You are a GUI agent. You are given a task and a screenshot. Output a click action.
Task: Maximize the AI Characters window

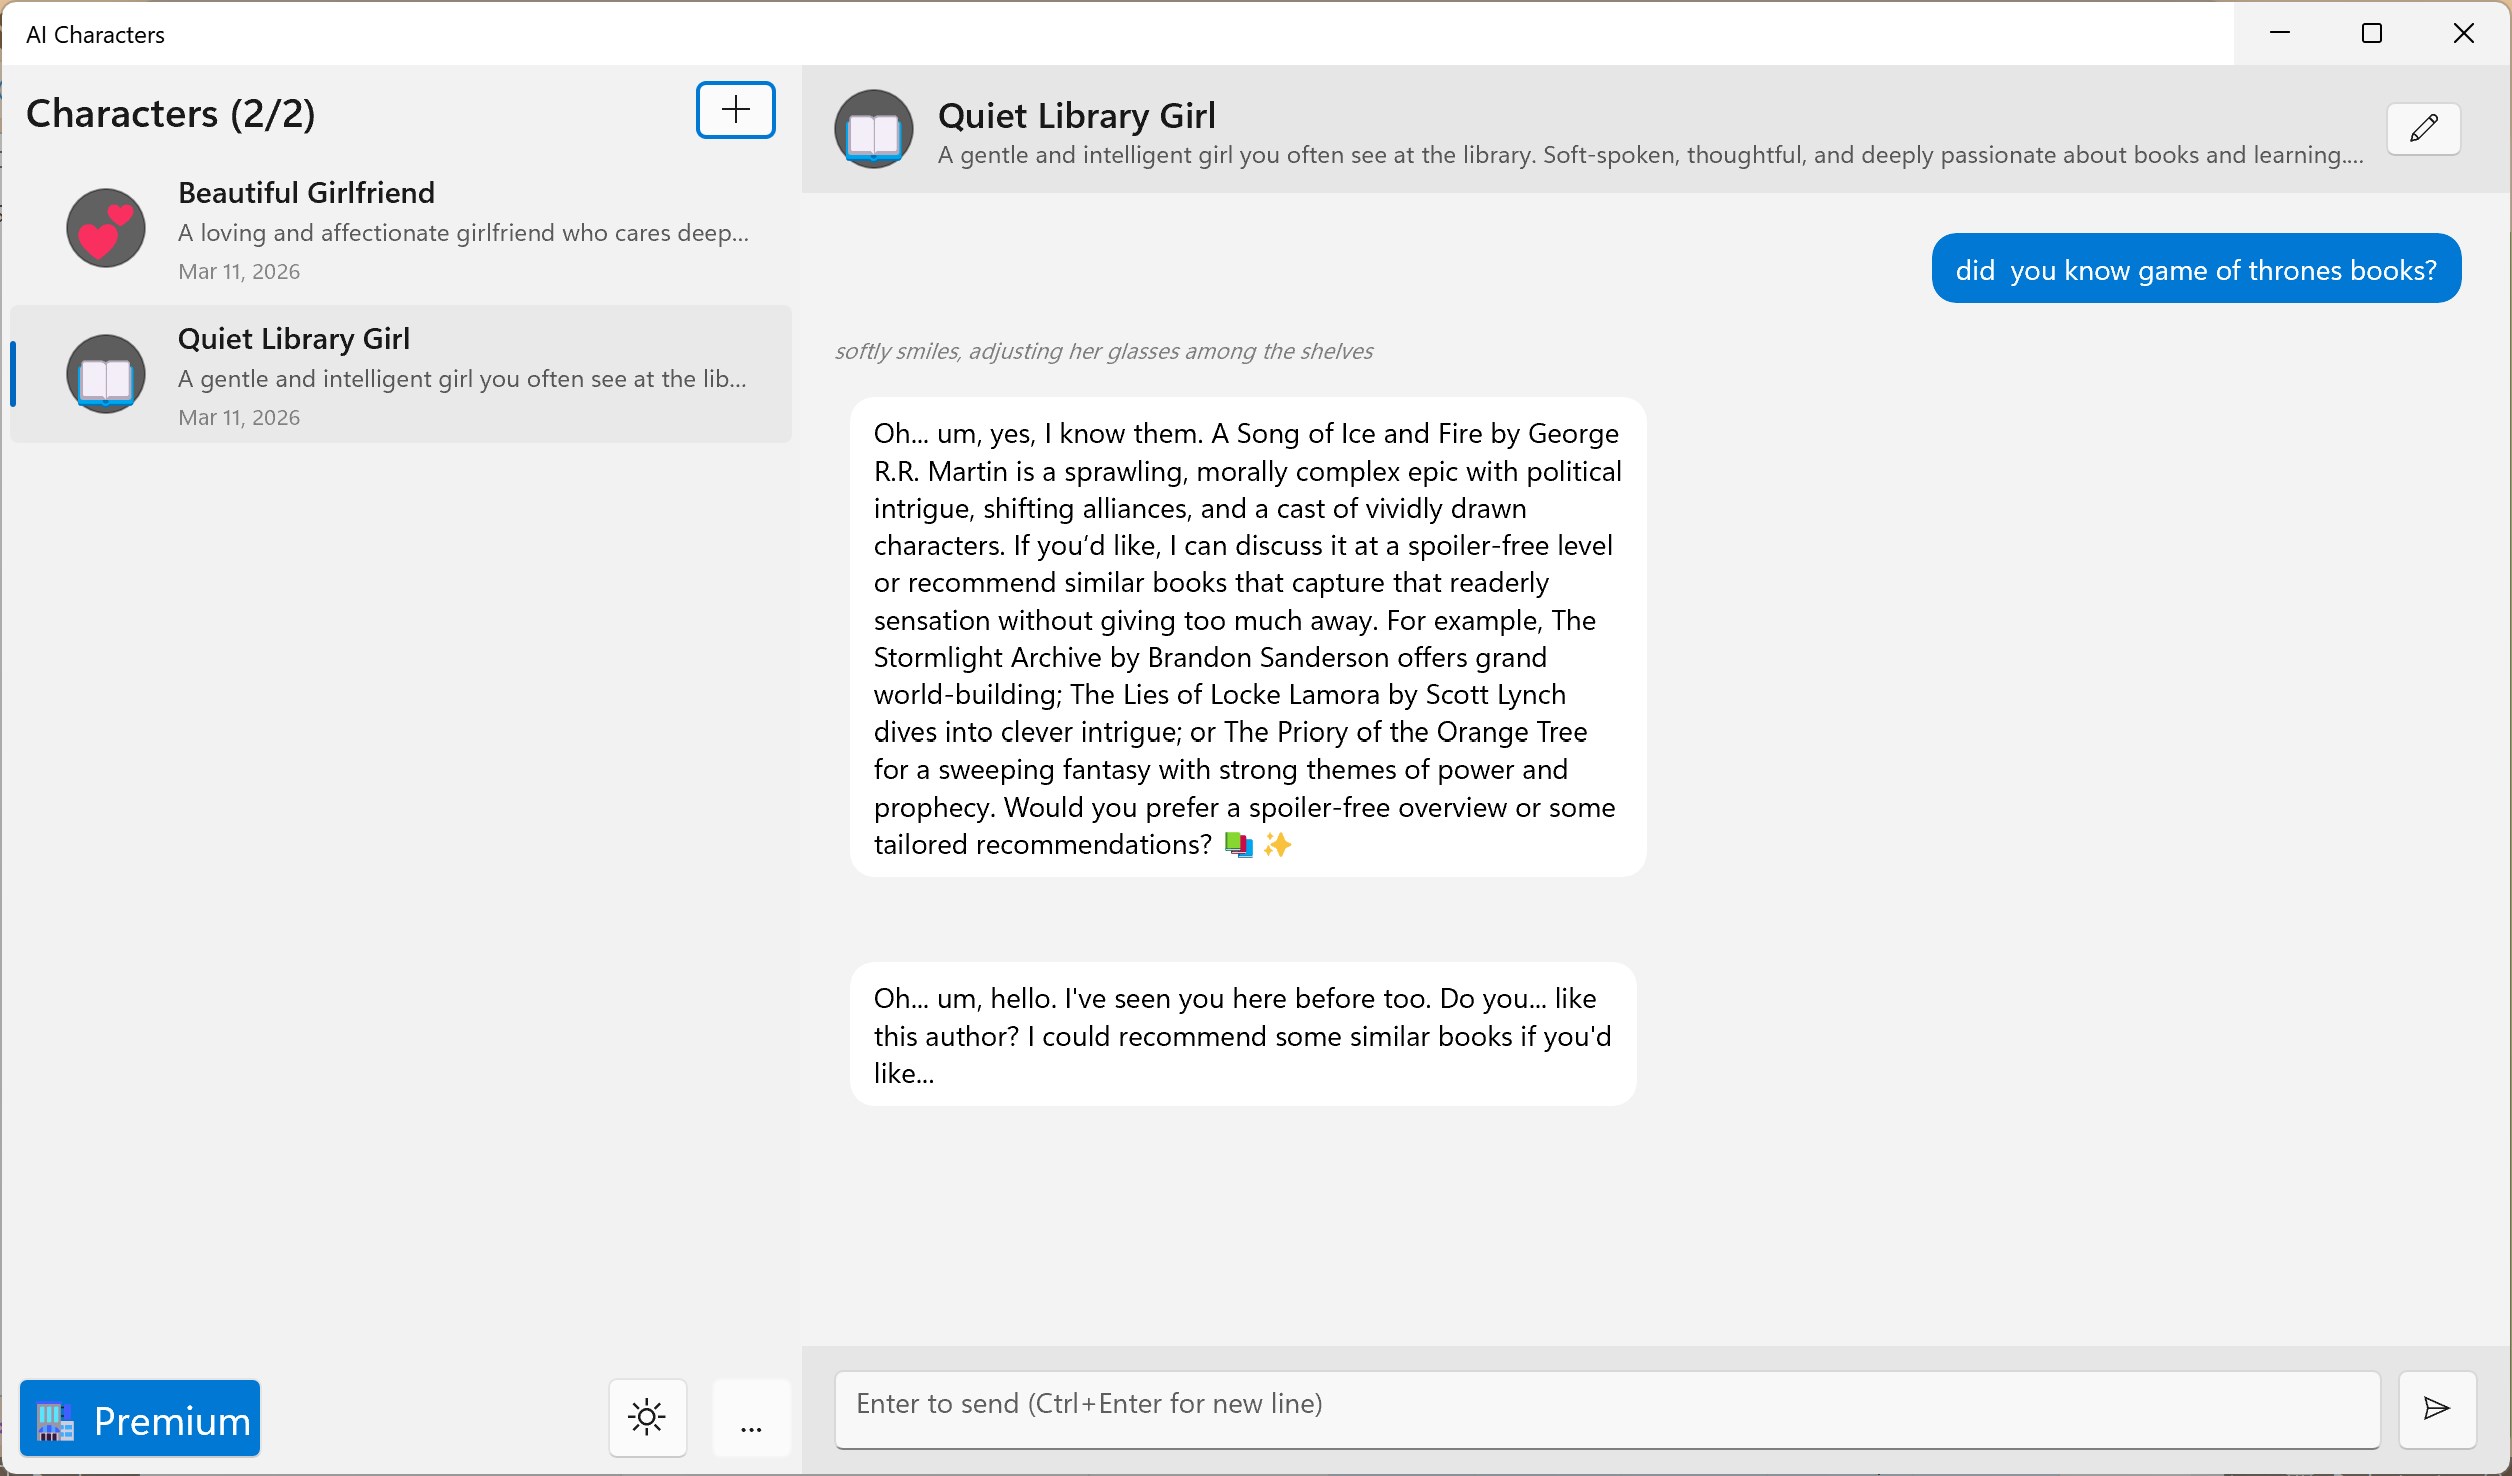click(2371, 33)
